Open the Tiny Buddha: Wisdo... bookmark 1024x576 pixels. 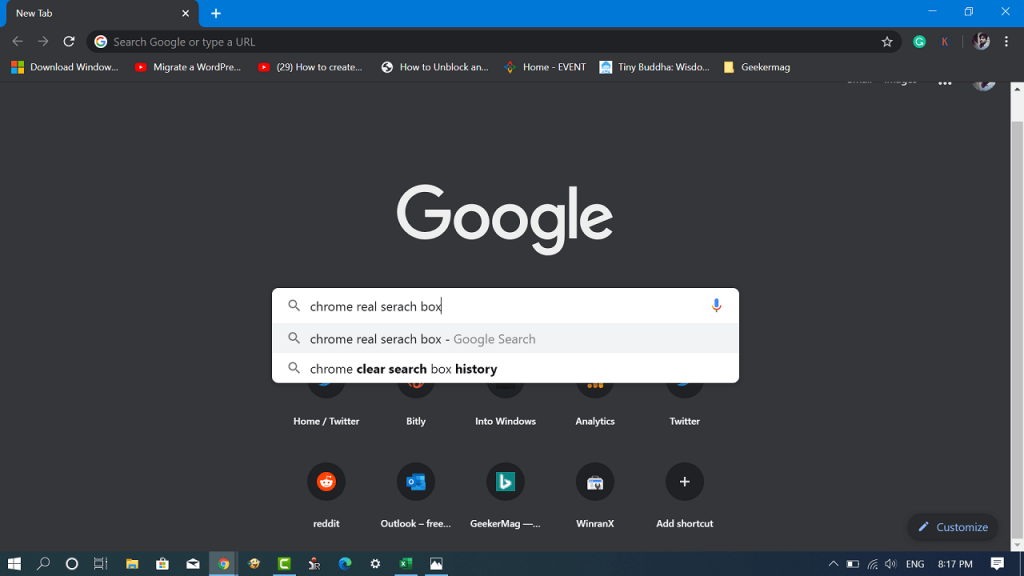point(654,67)
